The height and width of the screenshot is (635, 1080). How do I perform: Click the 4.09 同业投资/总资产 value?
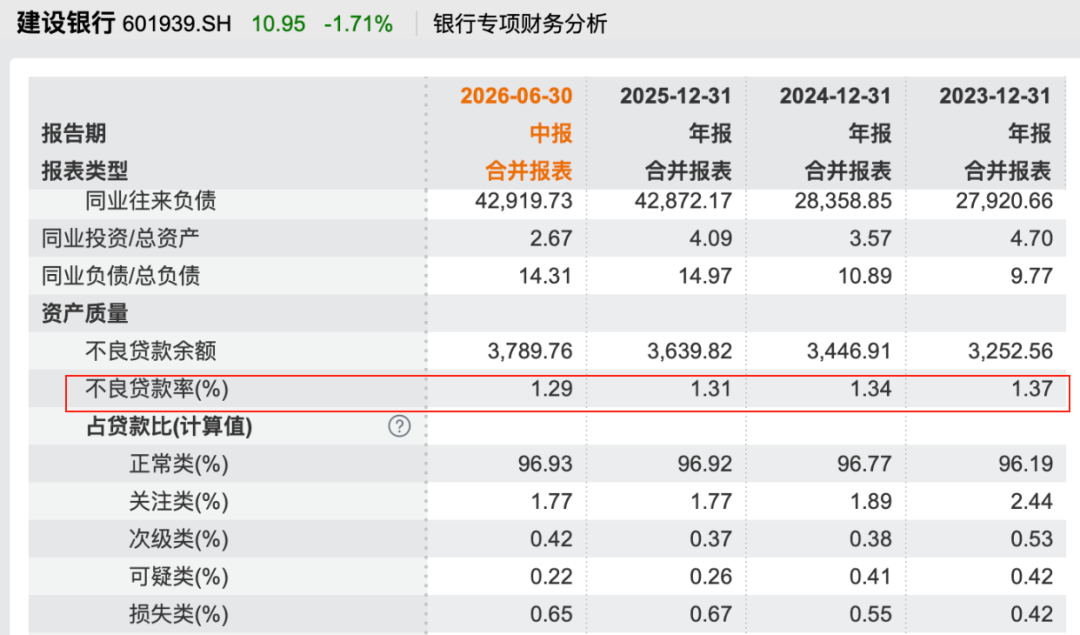(711, 238)
